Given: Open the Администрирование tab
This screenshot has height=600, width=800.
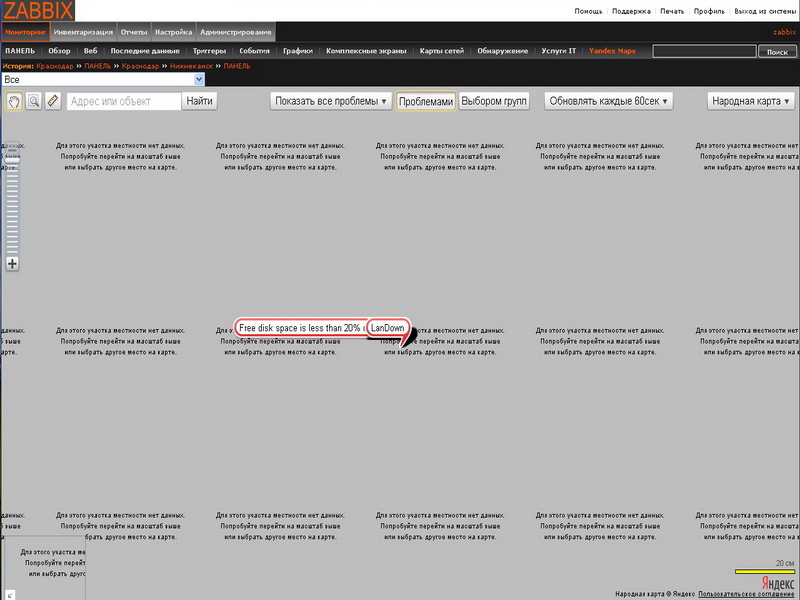Looking at the screenshot, I should 236,32.
